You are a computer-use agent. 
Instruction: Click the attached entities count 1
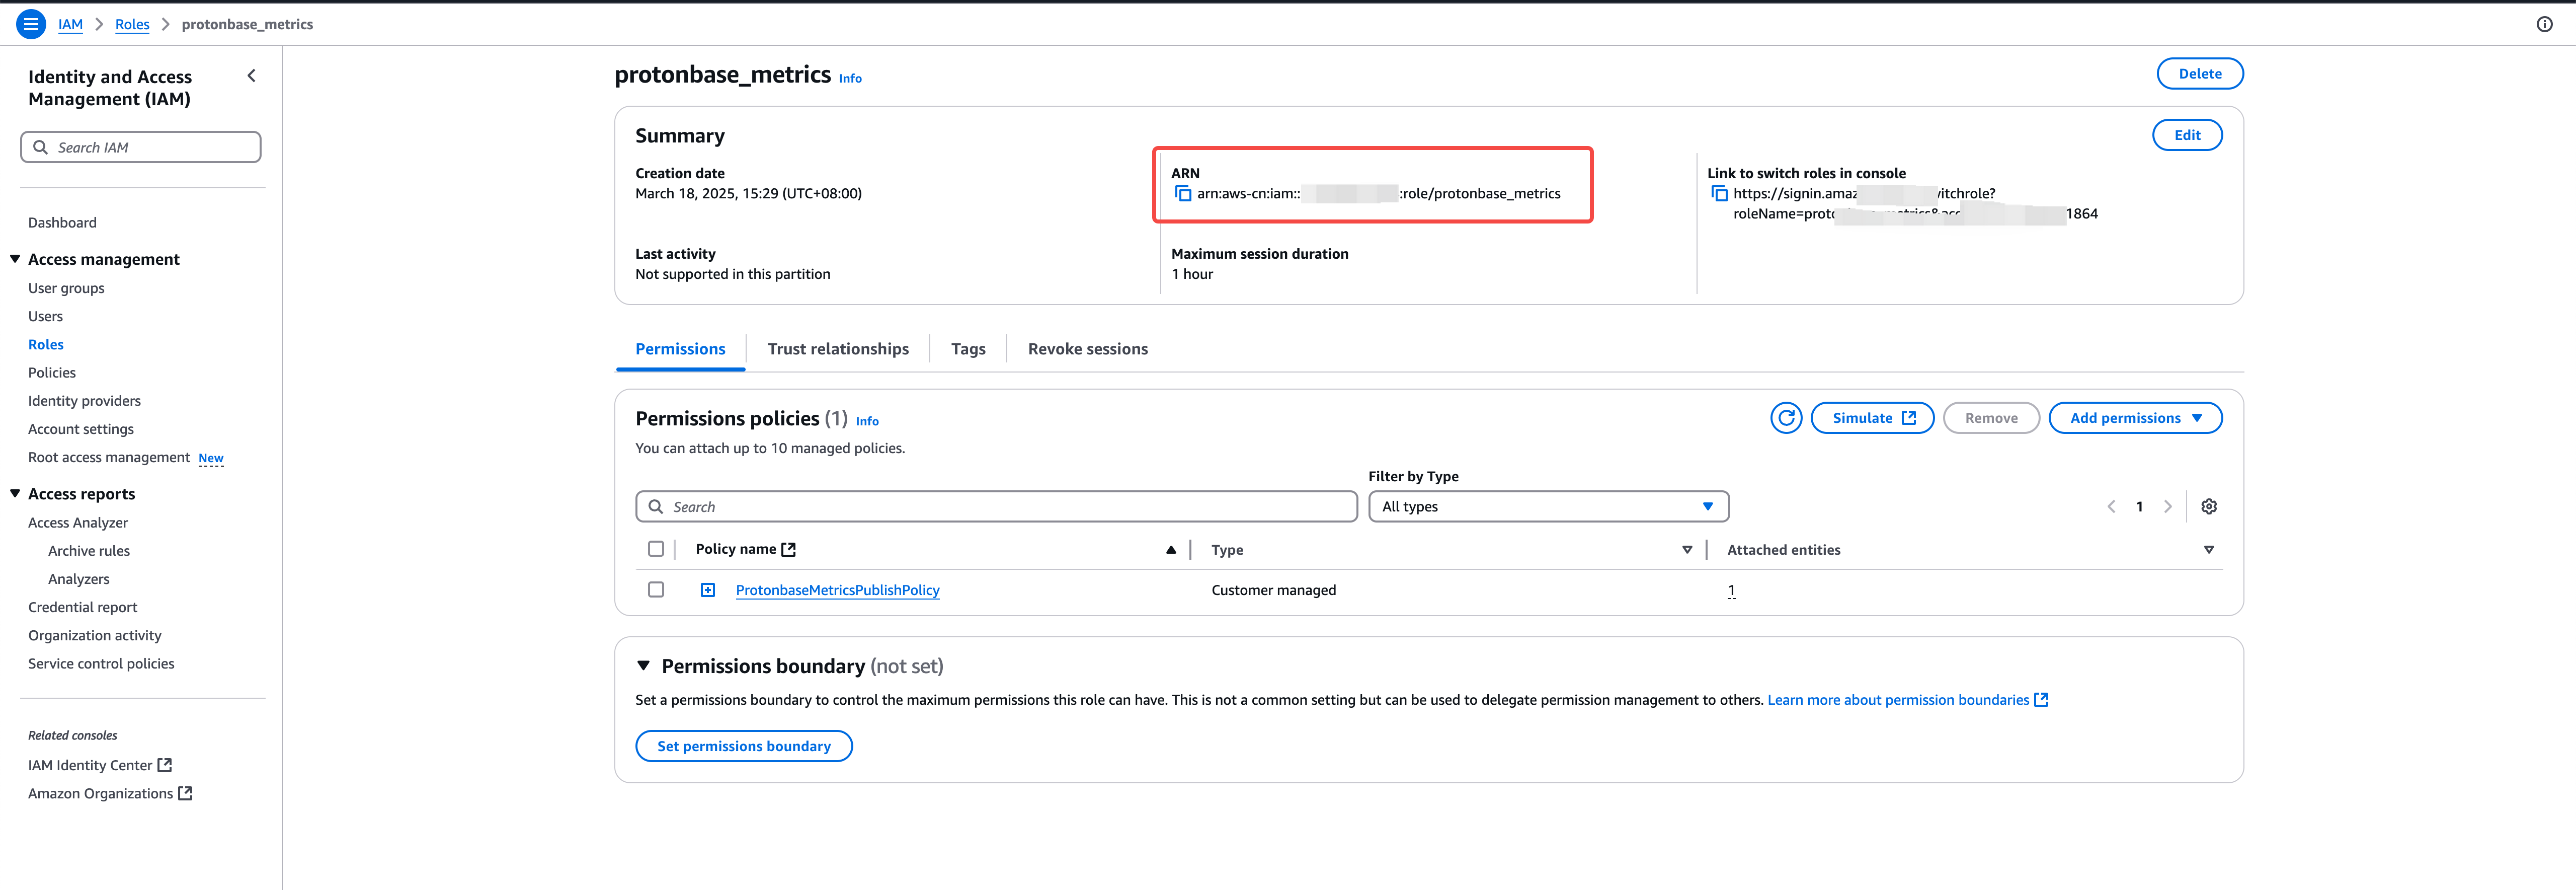coord(1731,590)
